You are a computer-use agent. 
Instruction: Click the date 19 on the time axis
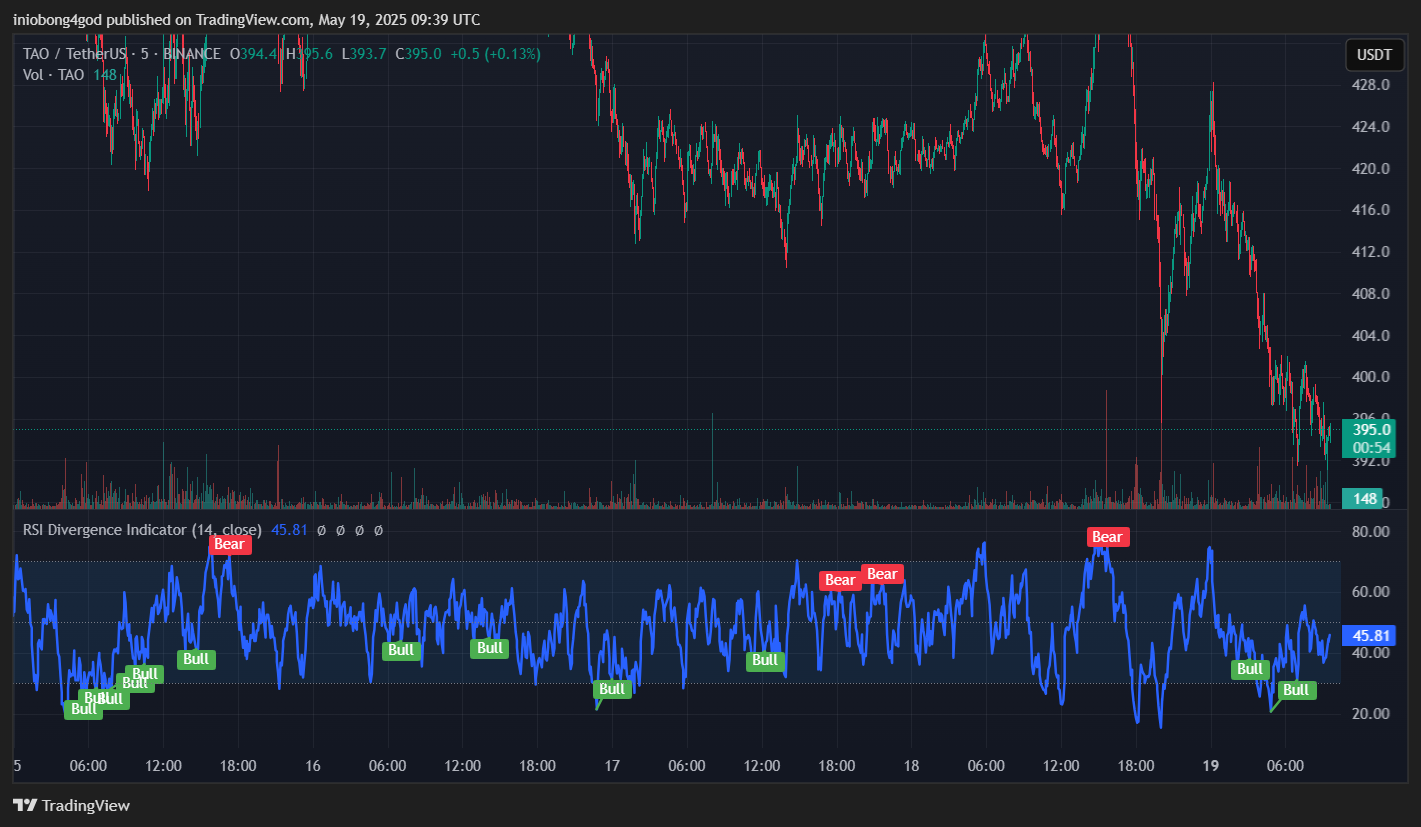tap(1211, 766)
